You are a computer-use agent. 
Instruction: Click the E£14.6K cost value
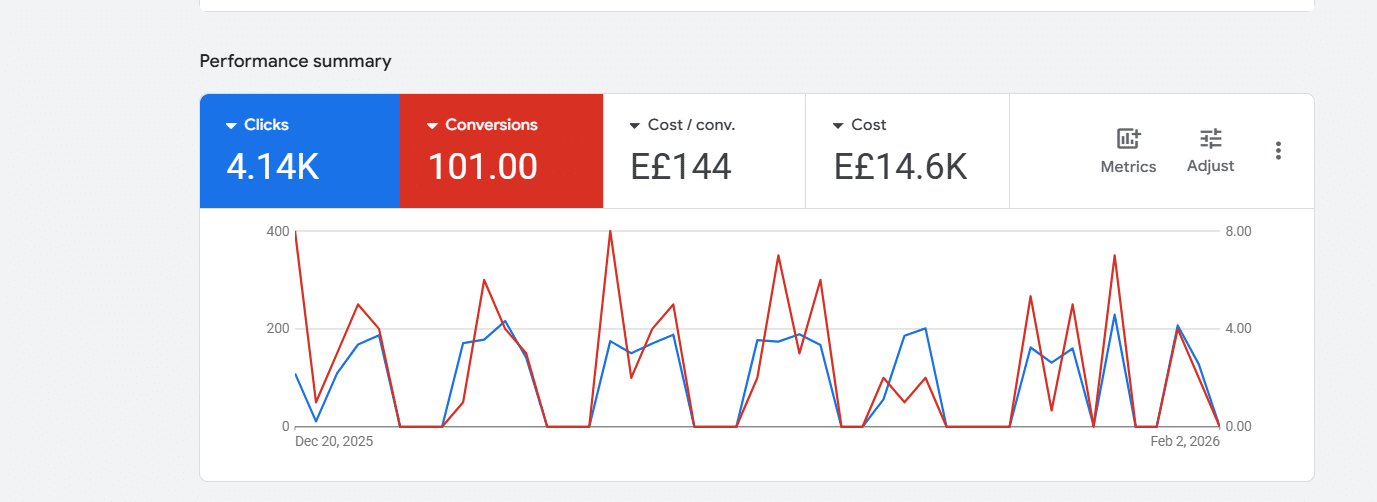point(901,167)
